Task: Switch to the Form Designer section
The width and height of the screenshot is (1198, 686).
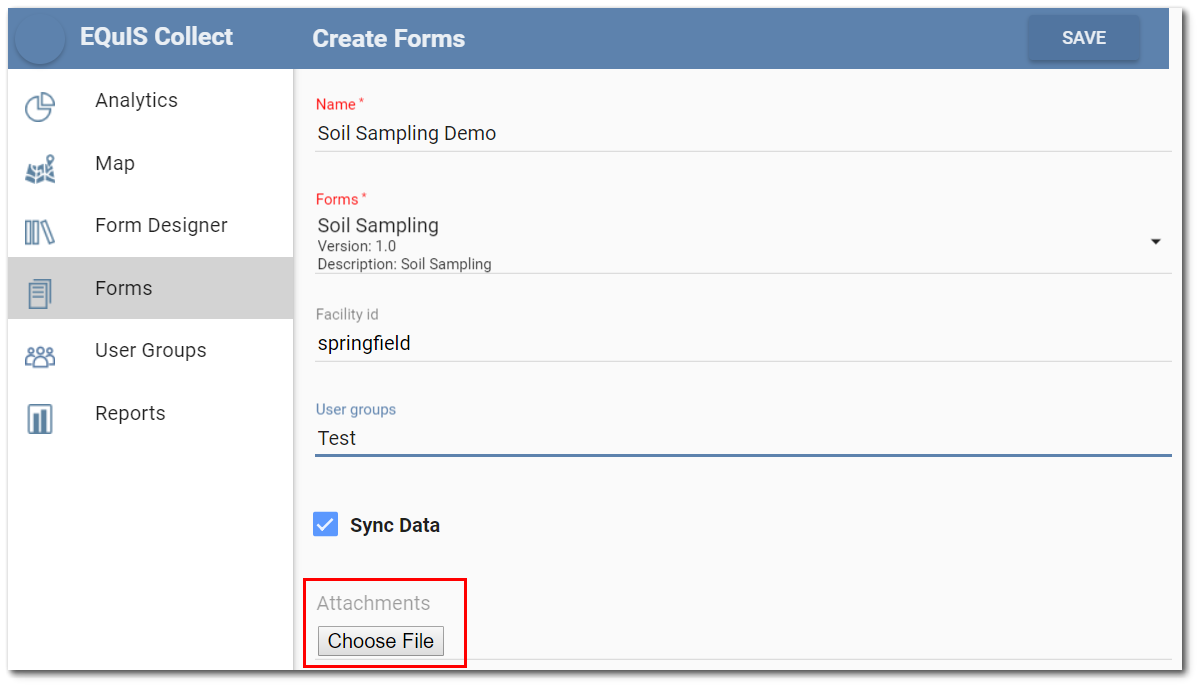Action: [161, 225]
